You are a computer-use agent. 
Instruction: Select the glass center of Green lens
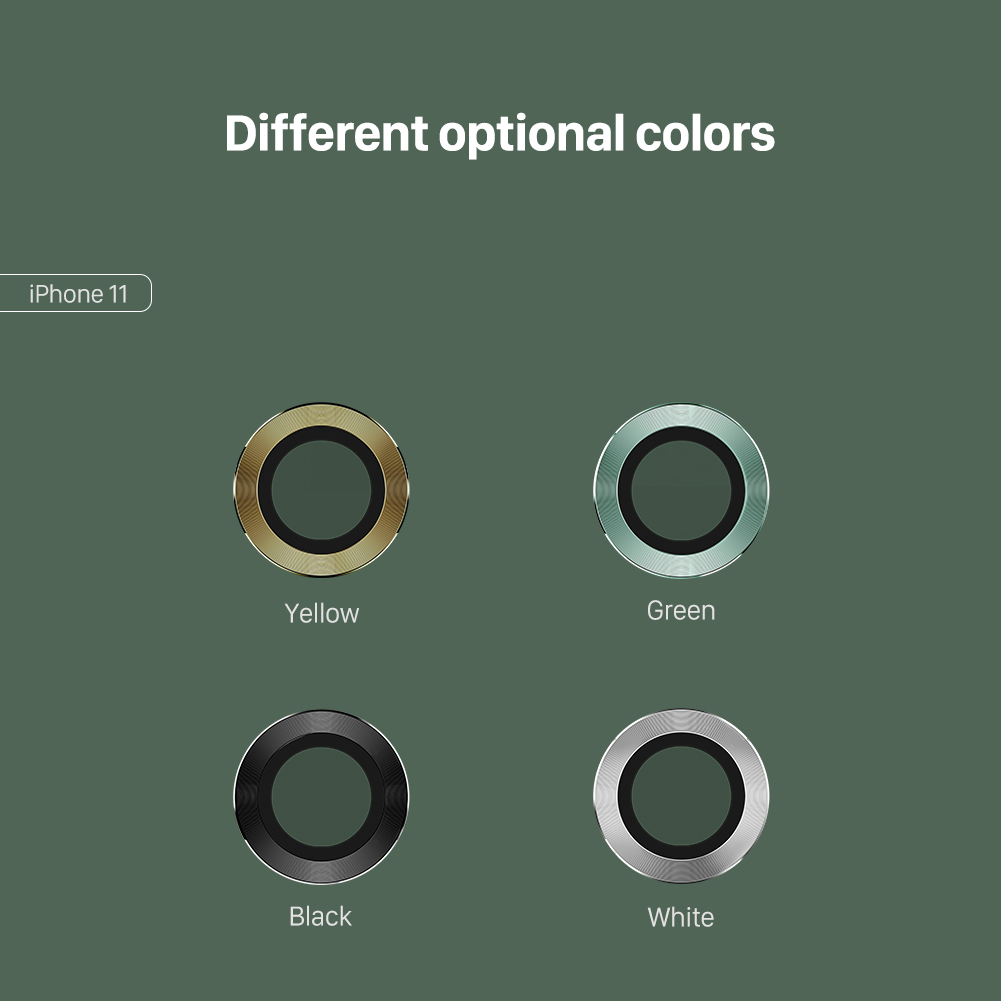681,490
